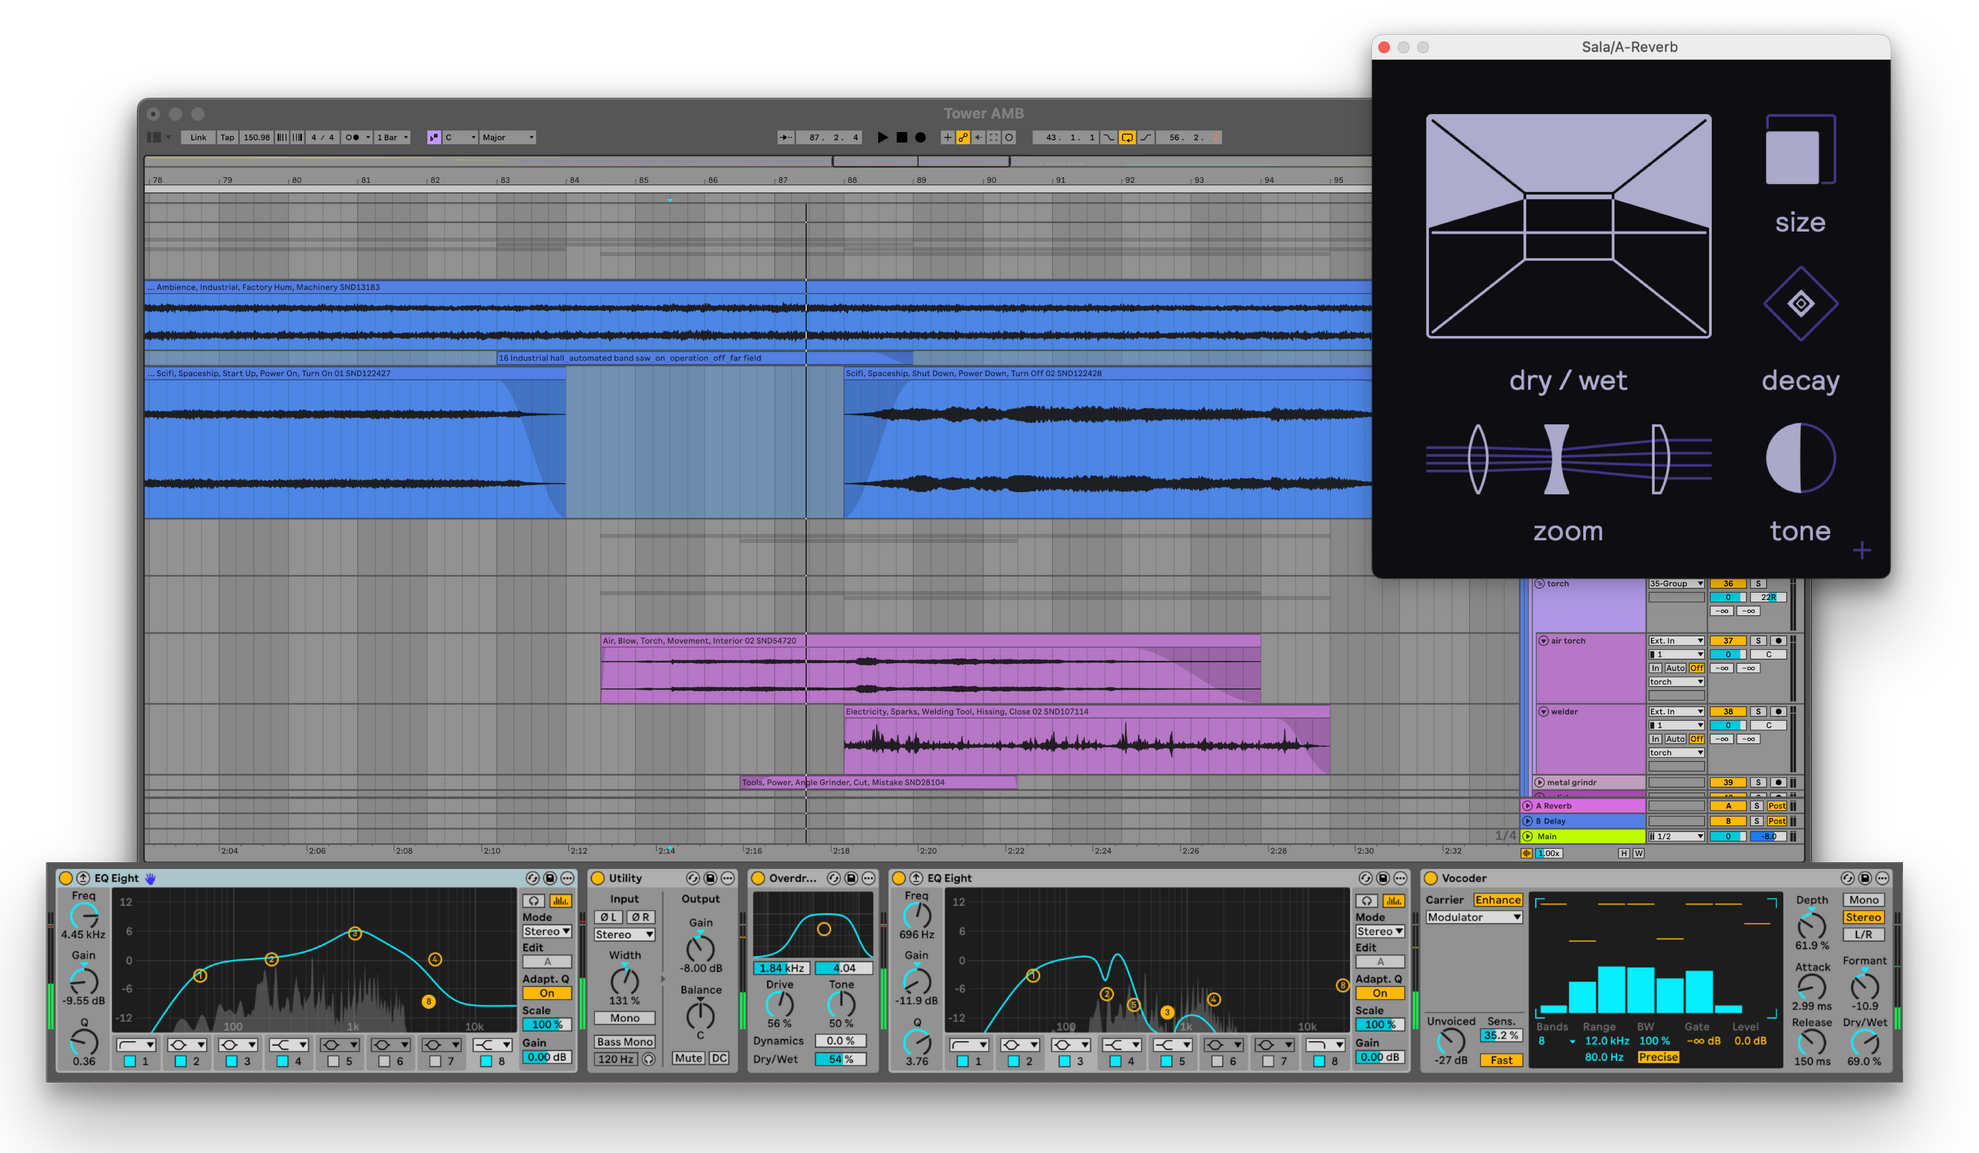Click the Sala/A-Reverb size icon
This screenshot has width=1979, height=1153.
pyautogui.click(x=1800, y=151)
